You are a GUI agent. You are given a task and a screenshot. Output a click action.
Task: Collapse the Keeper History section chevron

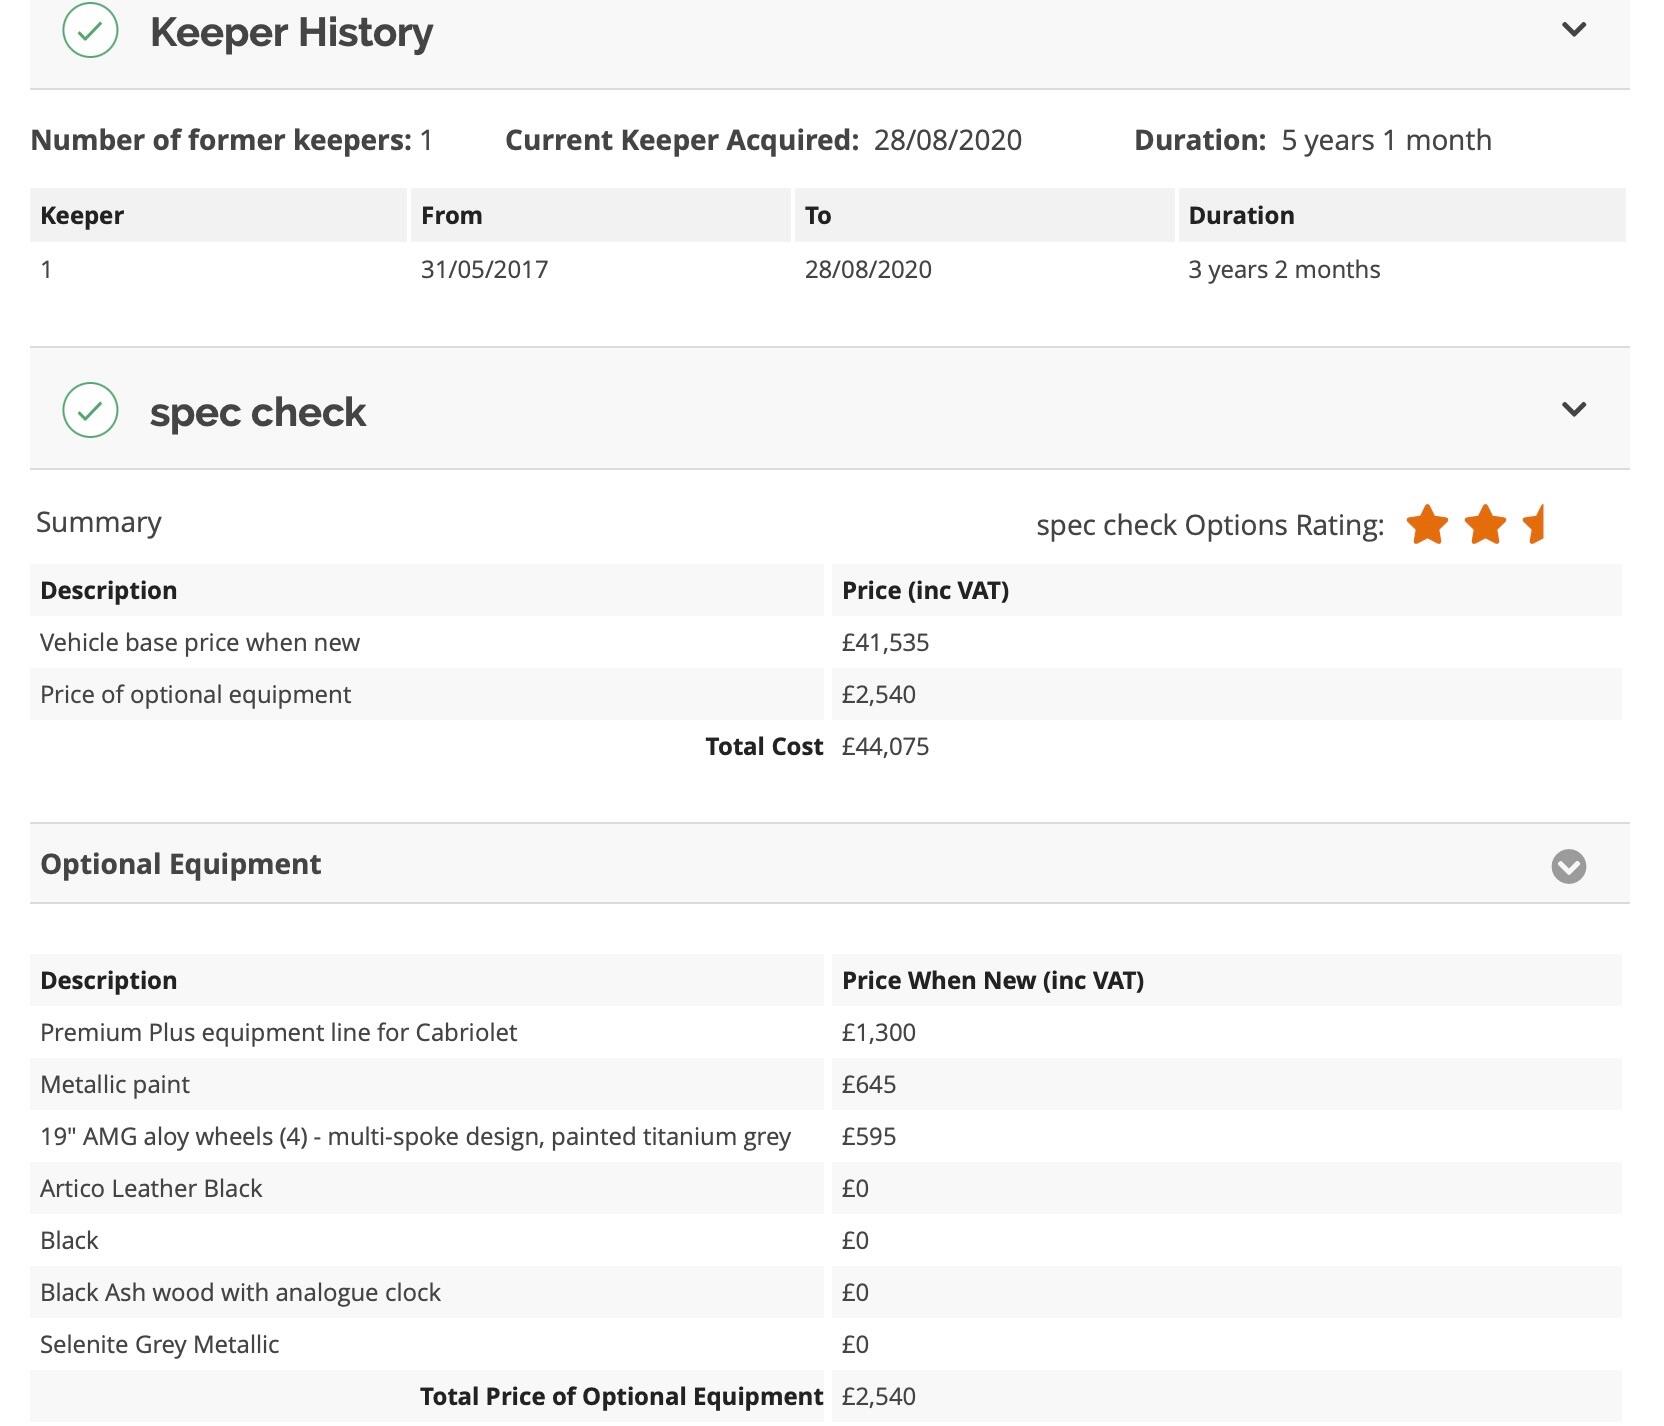pos(1573,30)
